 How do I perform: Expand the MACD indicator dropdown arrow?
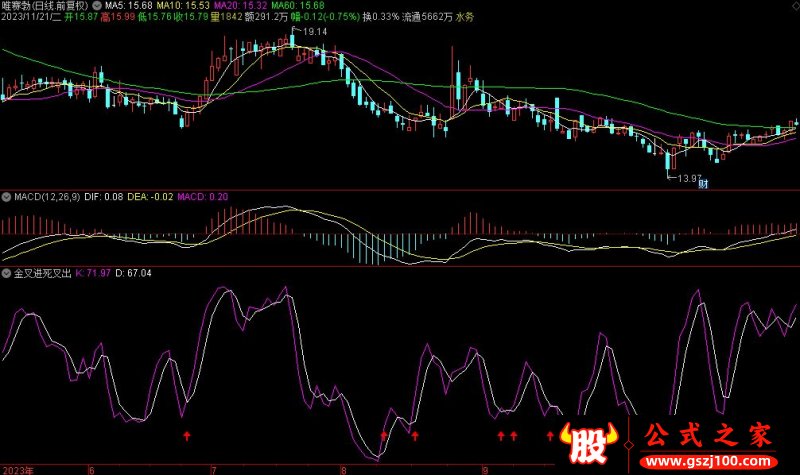point(6,197)
